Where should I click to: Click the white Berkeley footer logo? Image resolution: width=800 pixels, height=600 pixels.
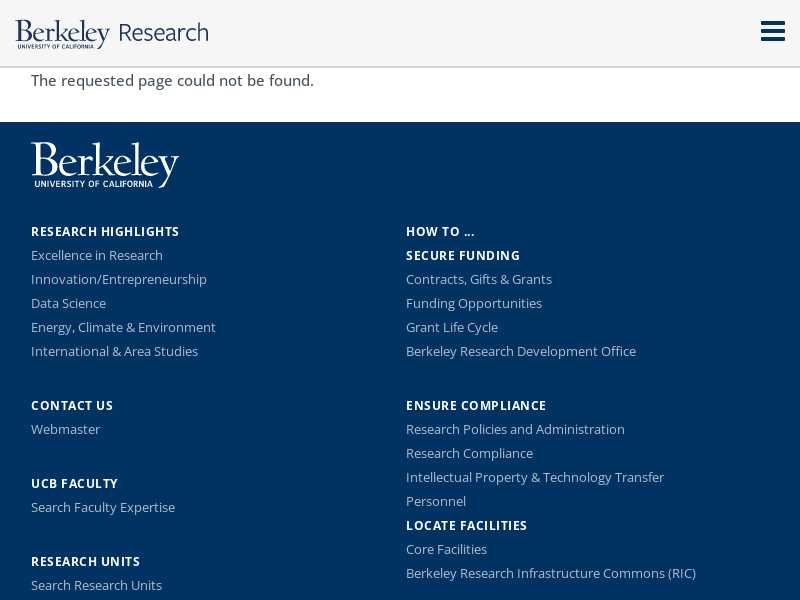pos(105,165)
